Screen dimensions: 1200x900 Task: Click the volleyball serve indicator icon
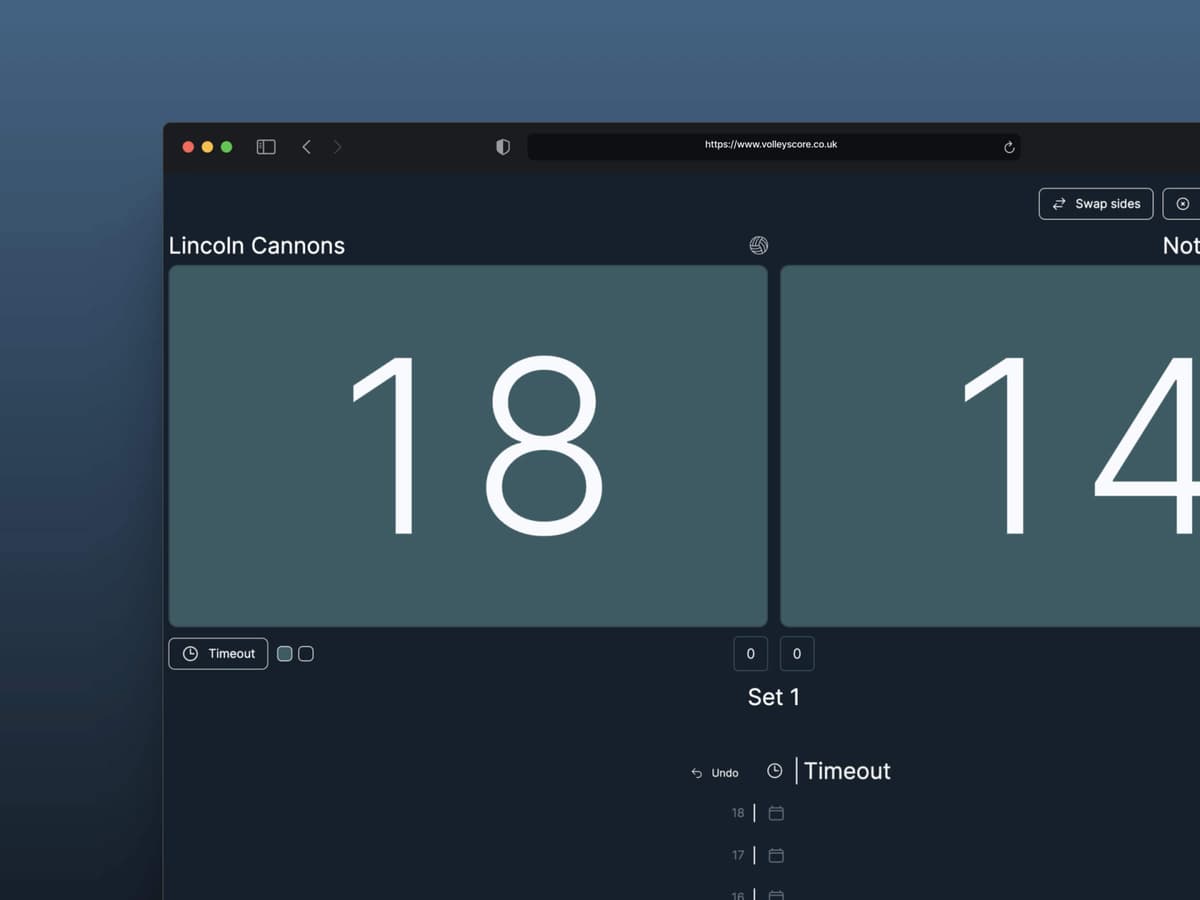pos(758,245)
